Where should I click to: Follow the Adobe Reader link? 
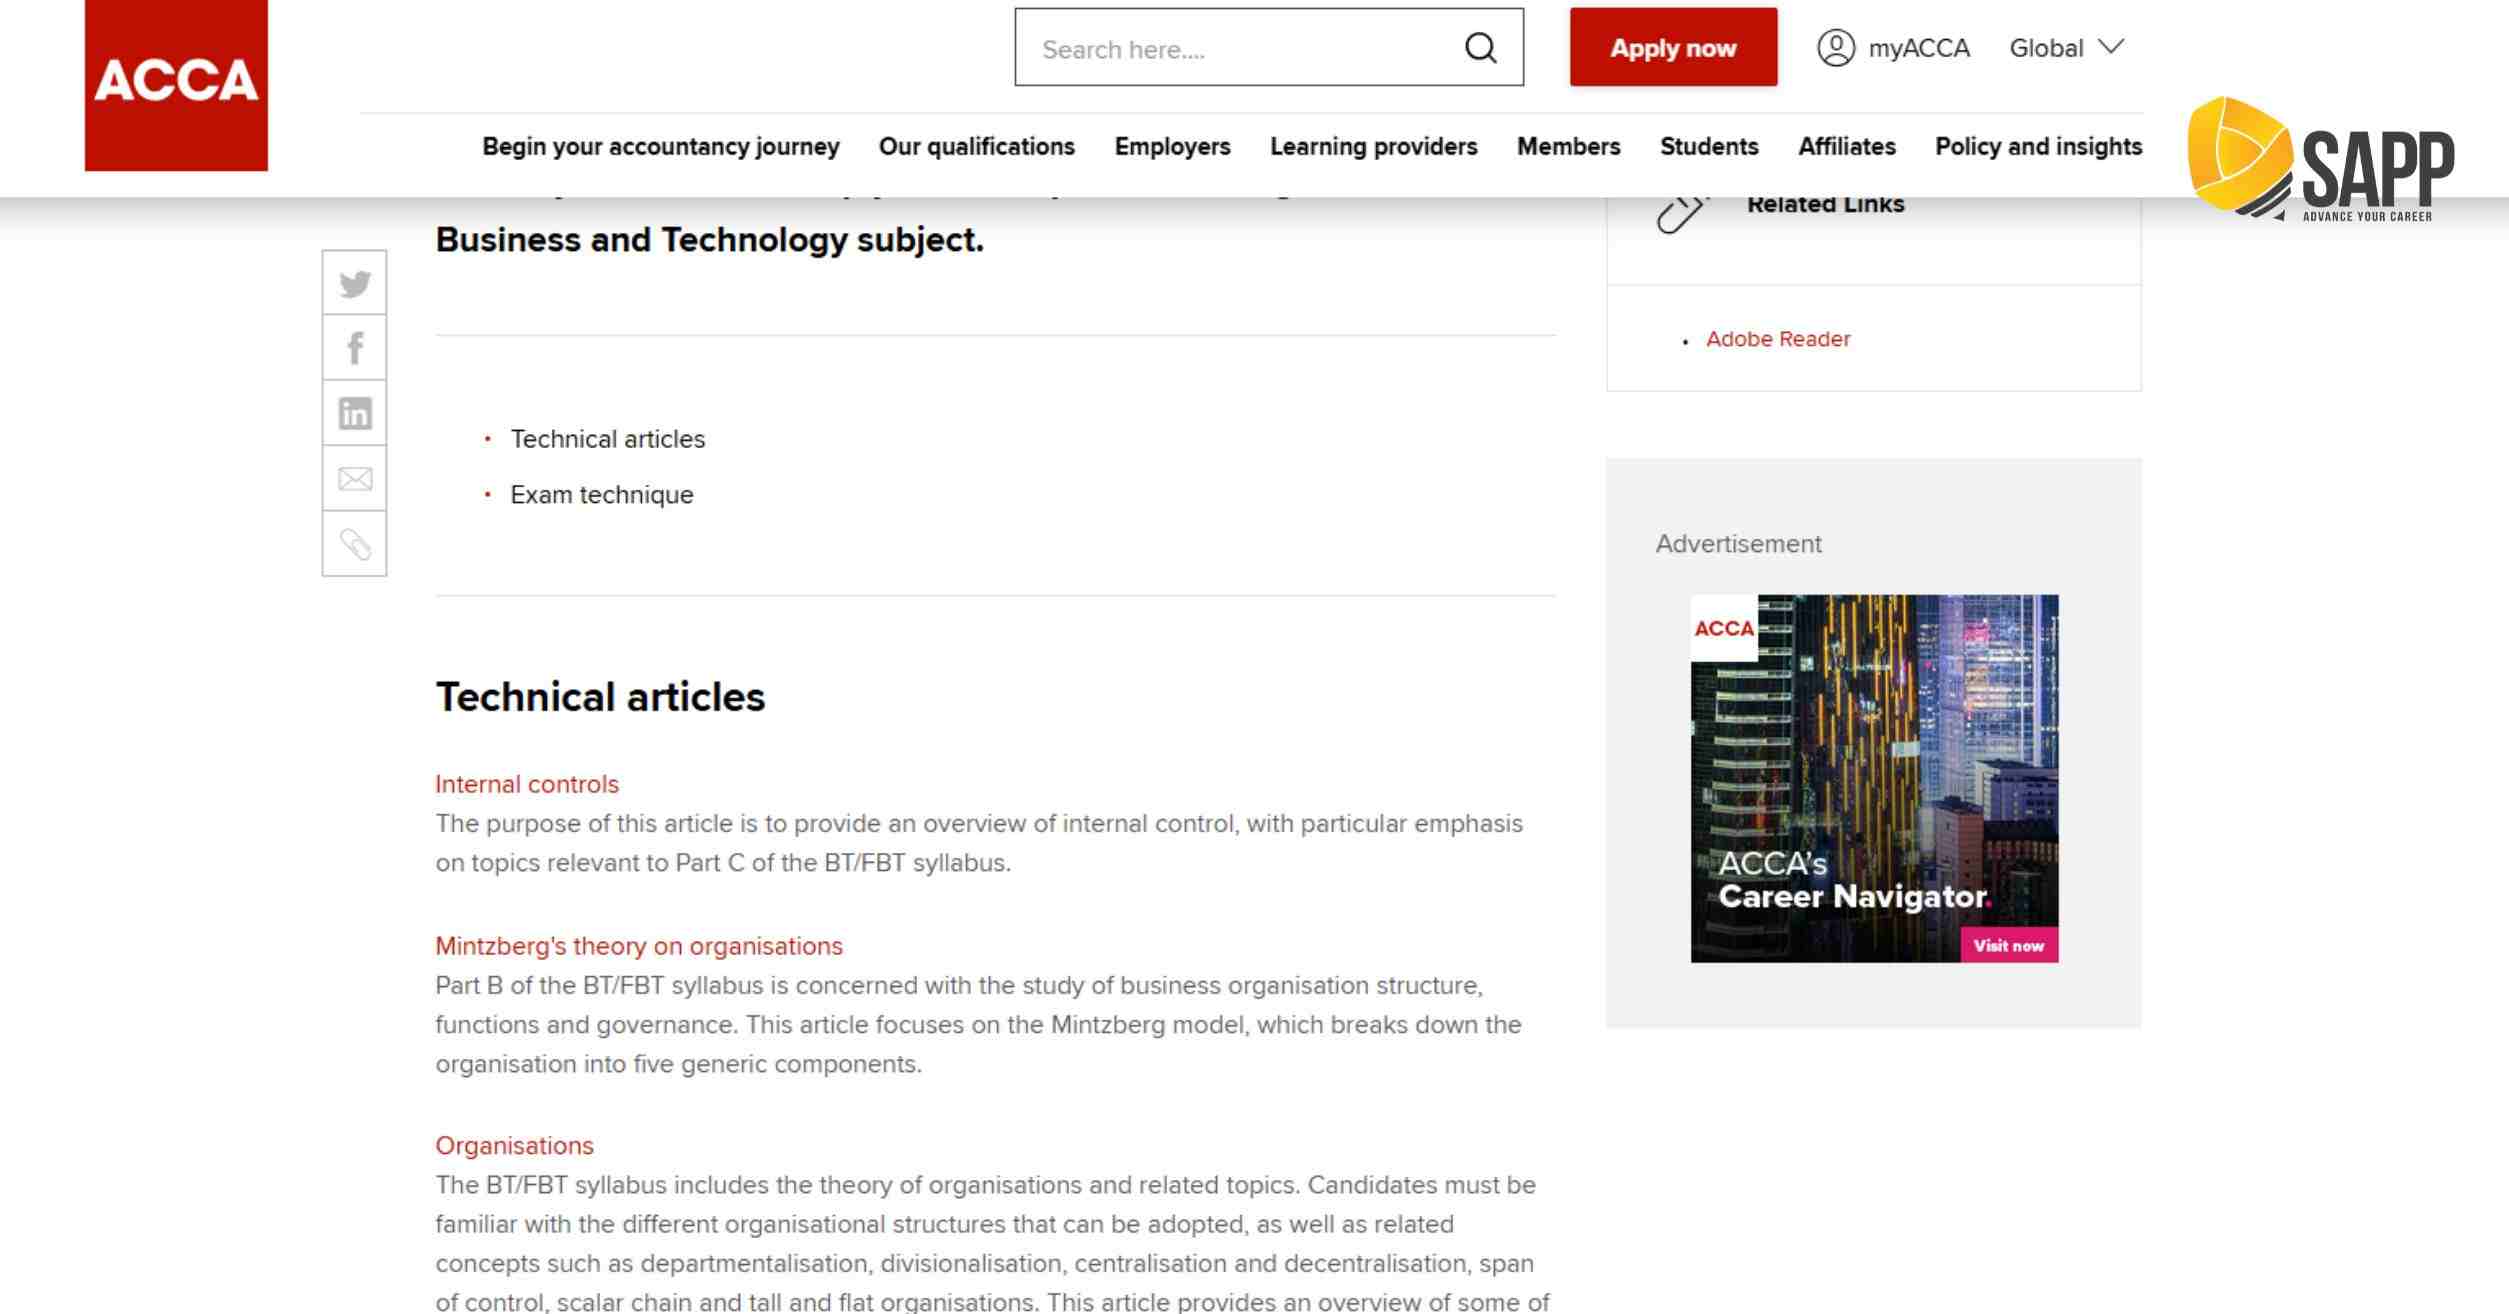(1777, 339)
